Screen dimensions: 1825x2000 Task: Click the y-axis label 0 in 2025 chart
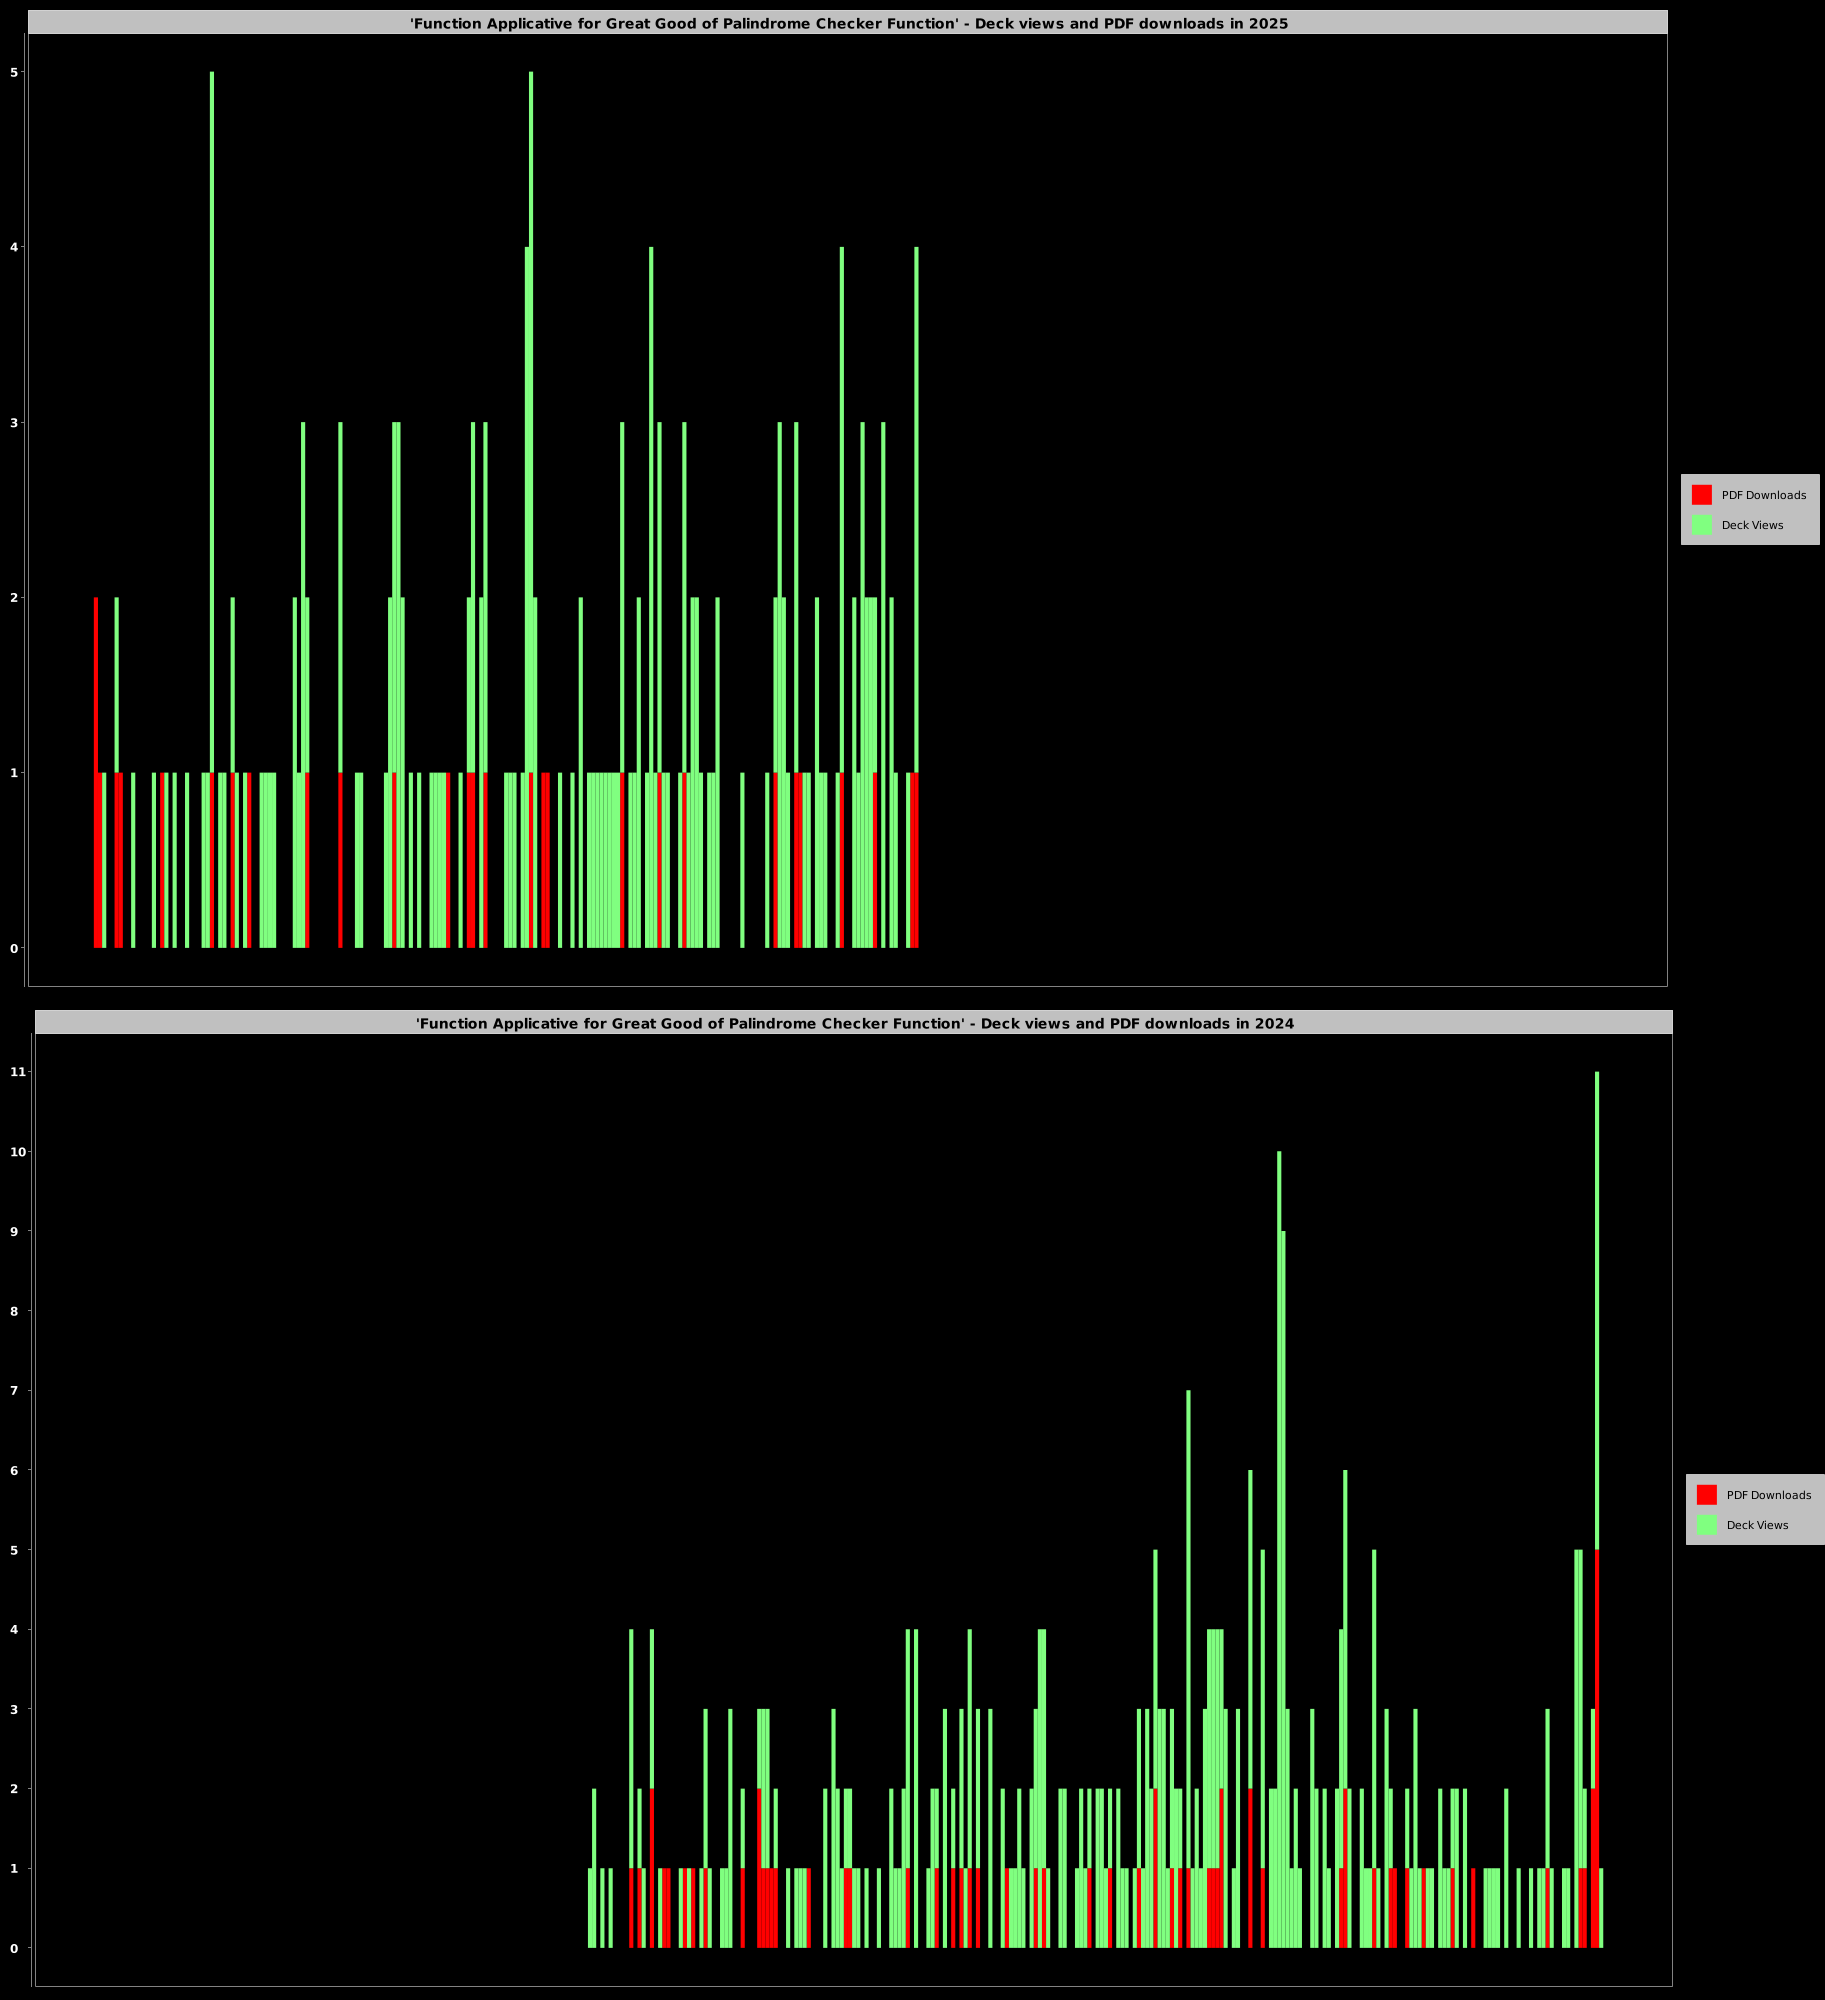pos(14,948)
